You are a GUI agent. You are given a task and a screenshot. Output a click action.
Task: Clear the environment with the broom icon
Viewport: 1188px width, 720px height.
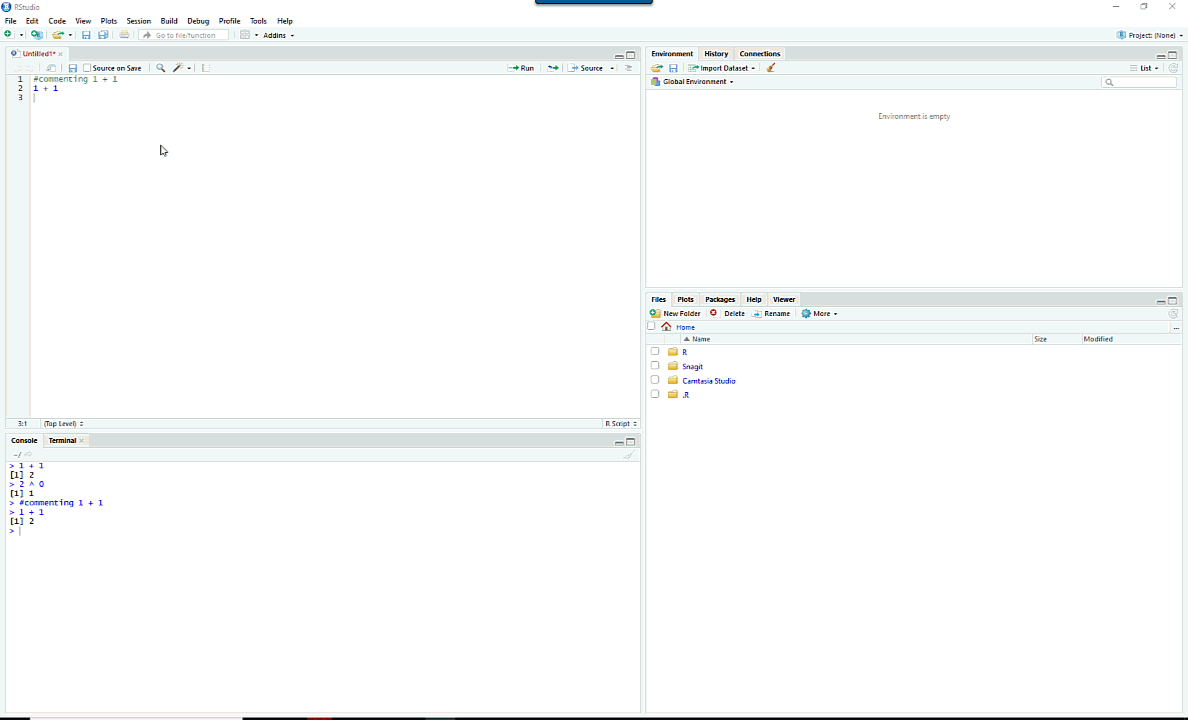[771, 68]
